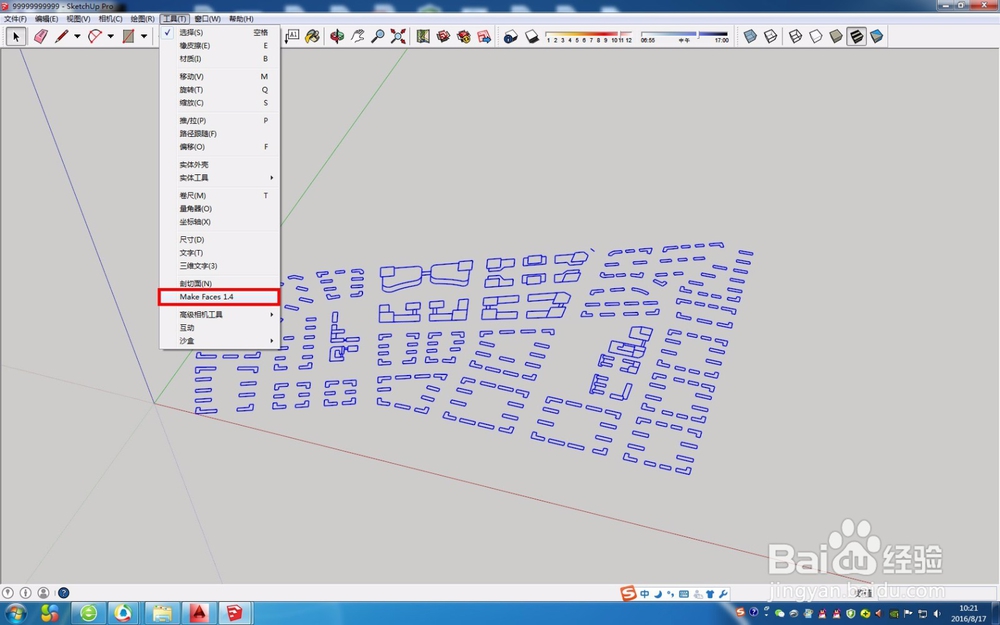
Task: Click the Zoom Extents icon
Action: 398,36
